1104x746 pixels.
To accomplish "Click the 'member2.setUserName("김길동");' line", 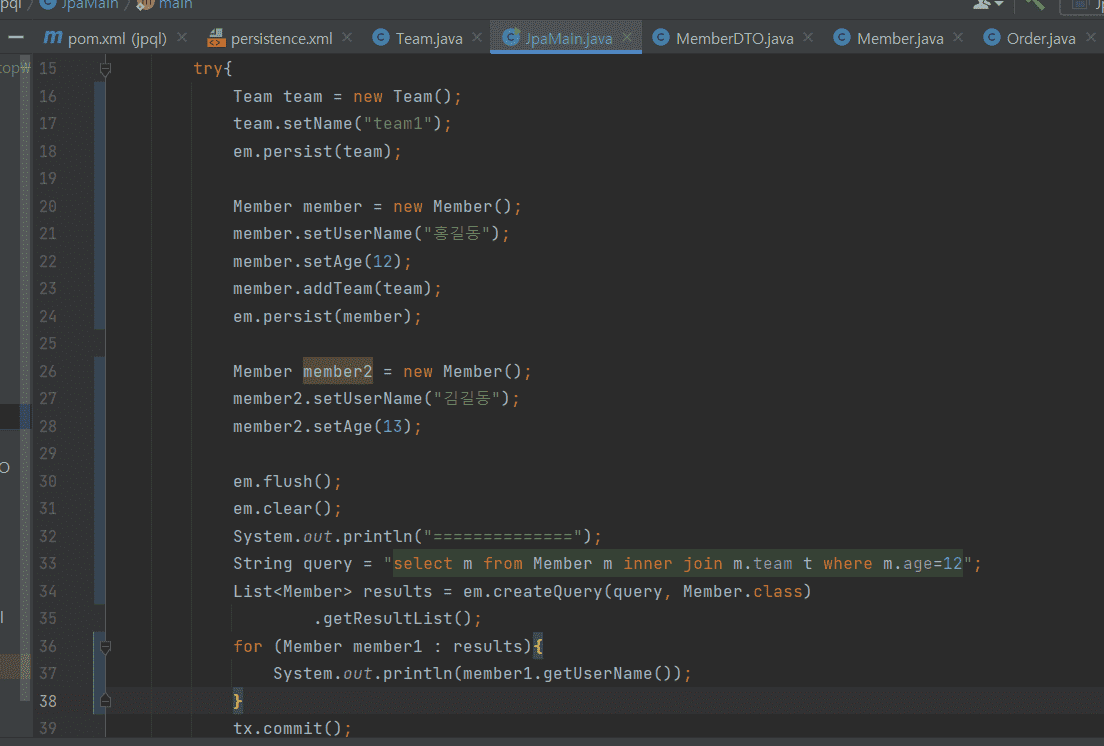I will click(x=377, y=399).
